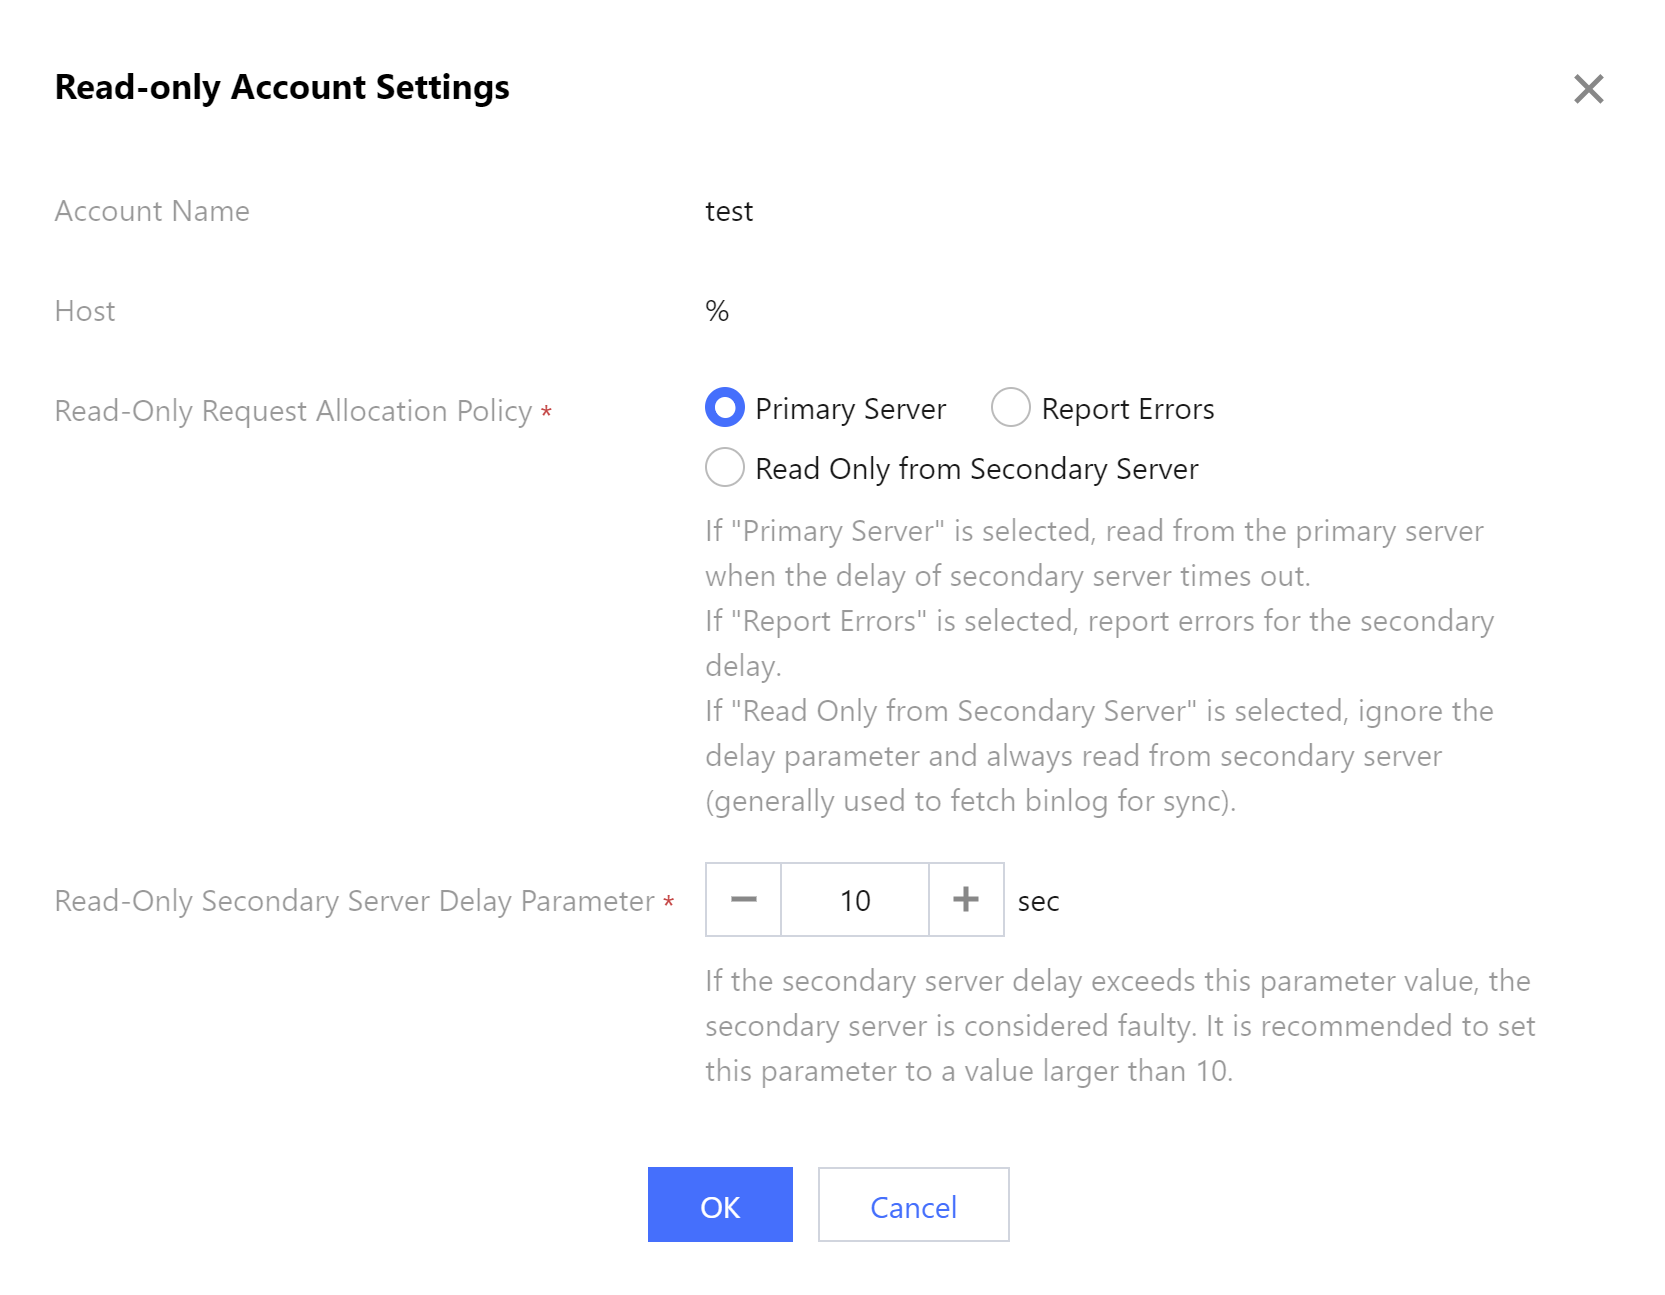
Task: Click the "Primary Server" option label text
Action: 850,409
